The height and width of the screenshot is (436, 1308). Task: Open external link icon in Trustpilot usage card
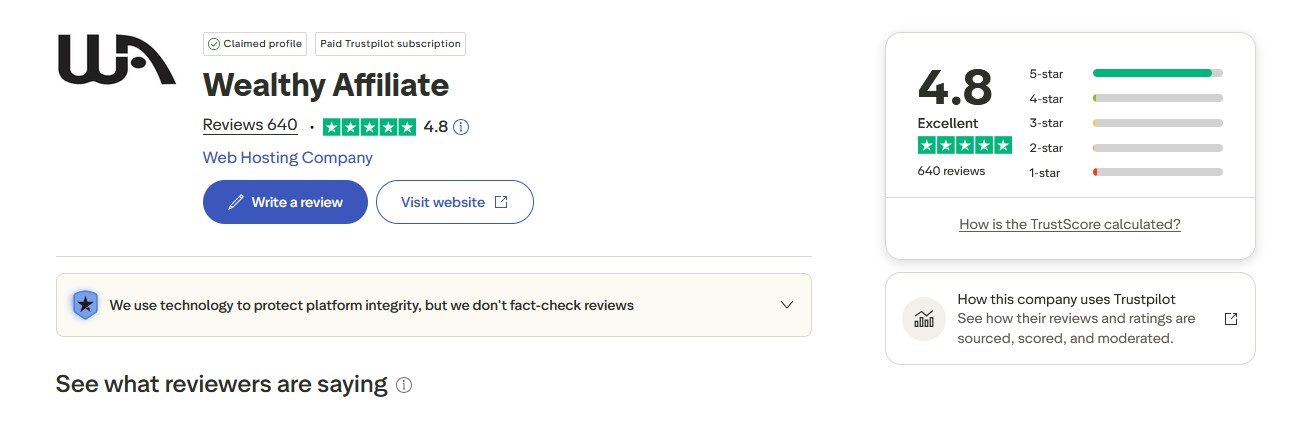click(1231, 319)
